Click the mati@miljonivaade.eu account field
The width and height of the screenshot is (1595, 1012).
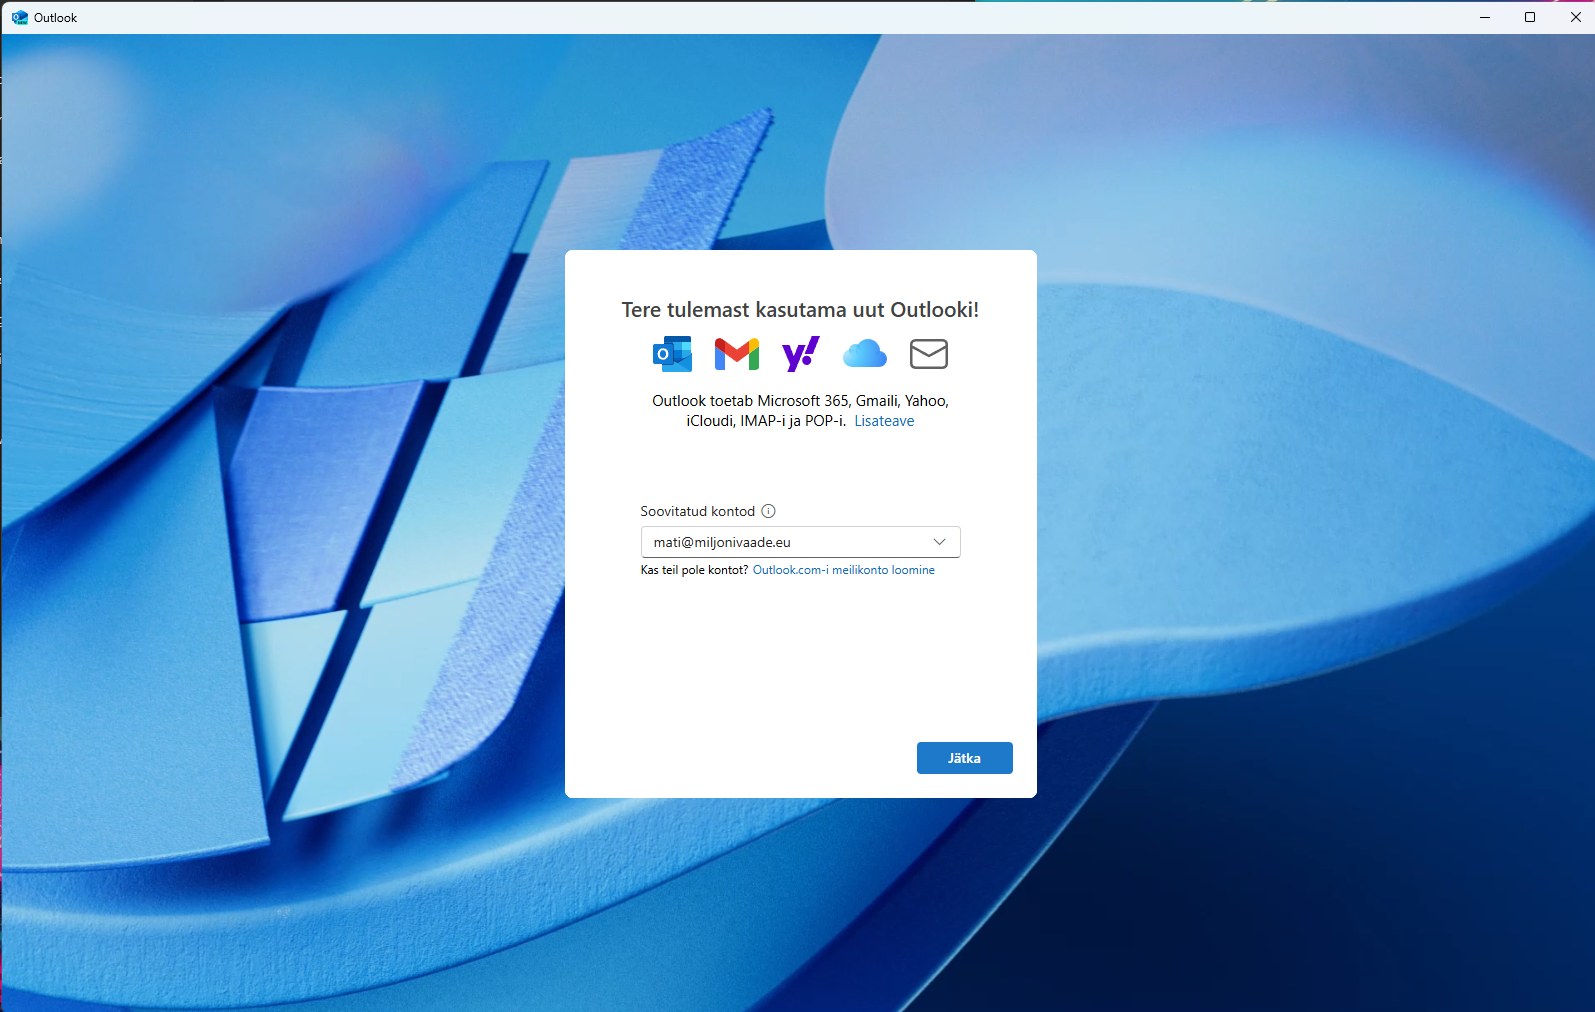pos(800,542)
